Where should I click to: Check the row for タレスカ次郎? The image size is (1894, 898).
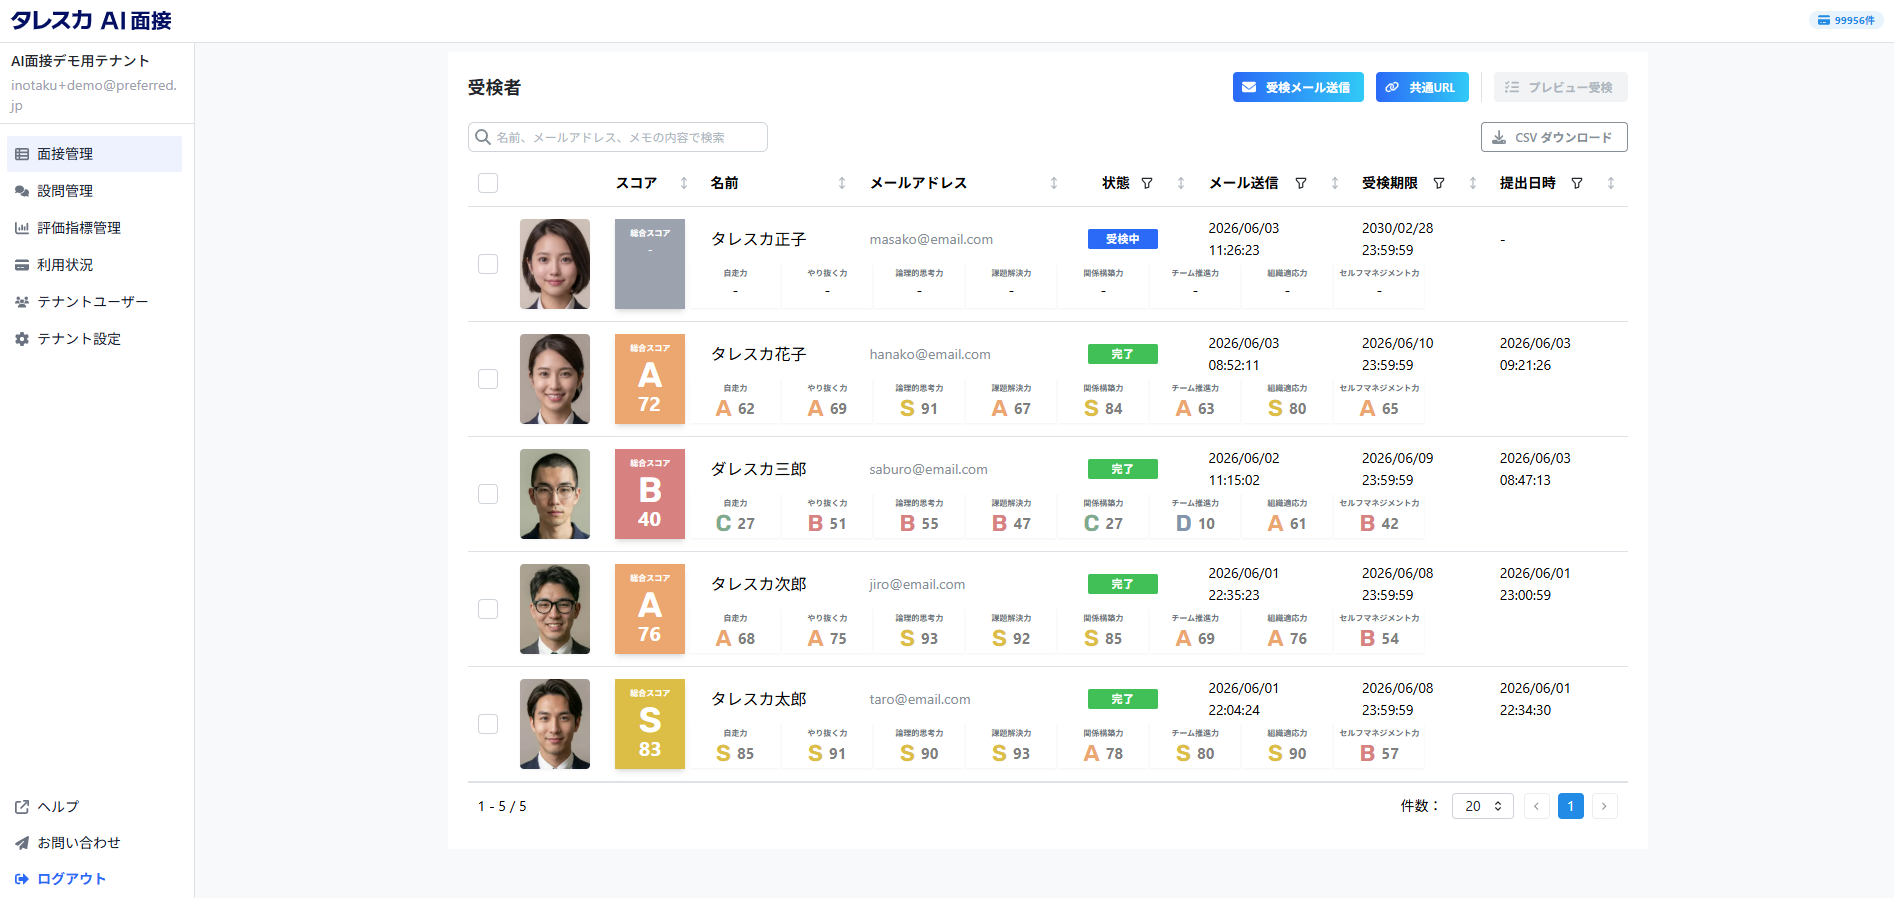pyautogui.click(x=488, y=609)
